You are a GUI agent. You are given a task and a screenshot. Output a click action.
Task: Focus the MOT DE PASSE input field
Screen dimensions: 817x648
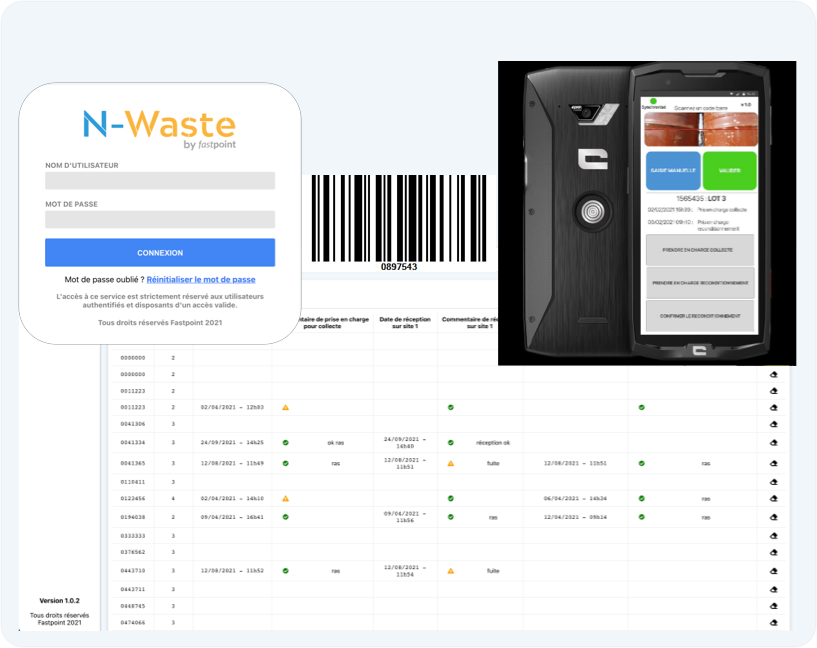pyautogui.click(x=160, y=219)
